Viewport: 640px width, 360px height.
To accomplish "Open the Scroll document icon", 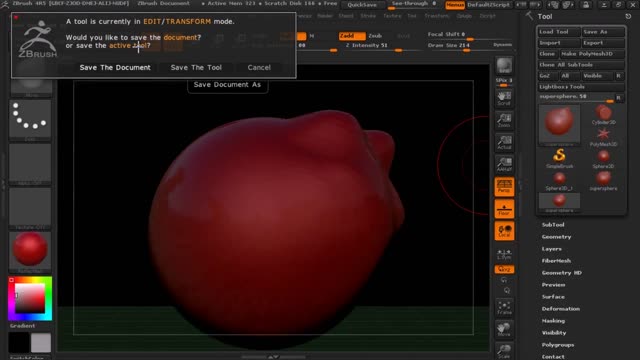I will click(504, 98).
